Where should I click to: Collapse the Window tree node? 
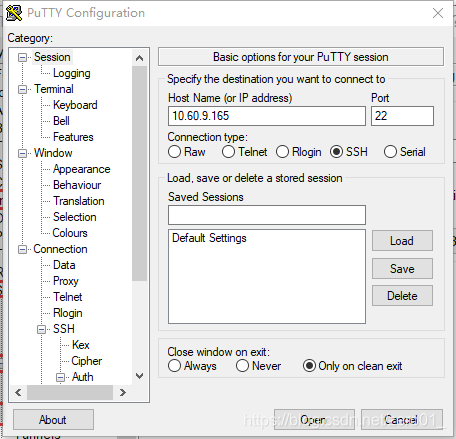[22, 153]
